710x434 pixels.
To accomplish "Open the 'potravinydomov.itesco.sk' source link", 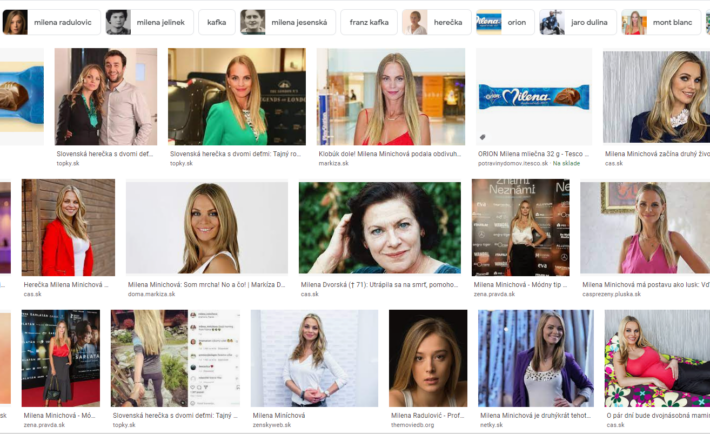I will coord(513,163).
